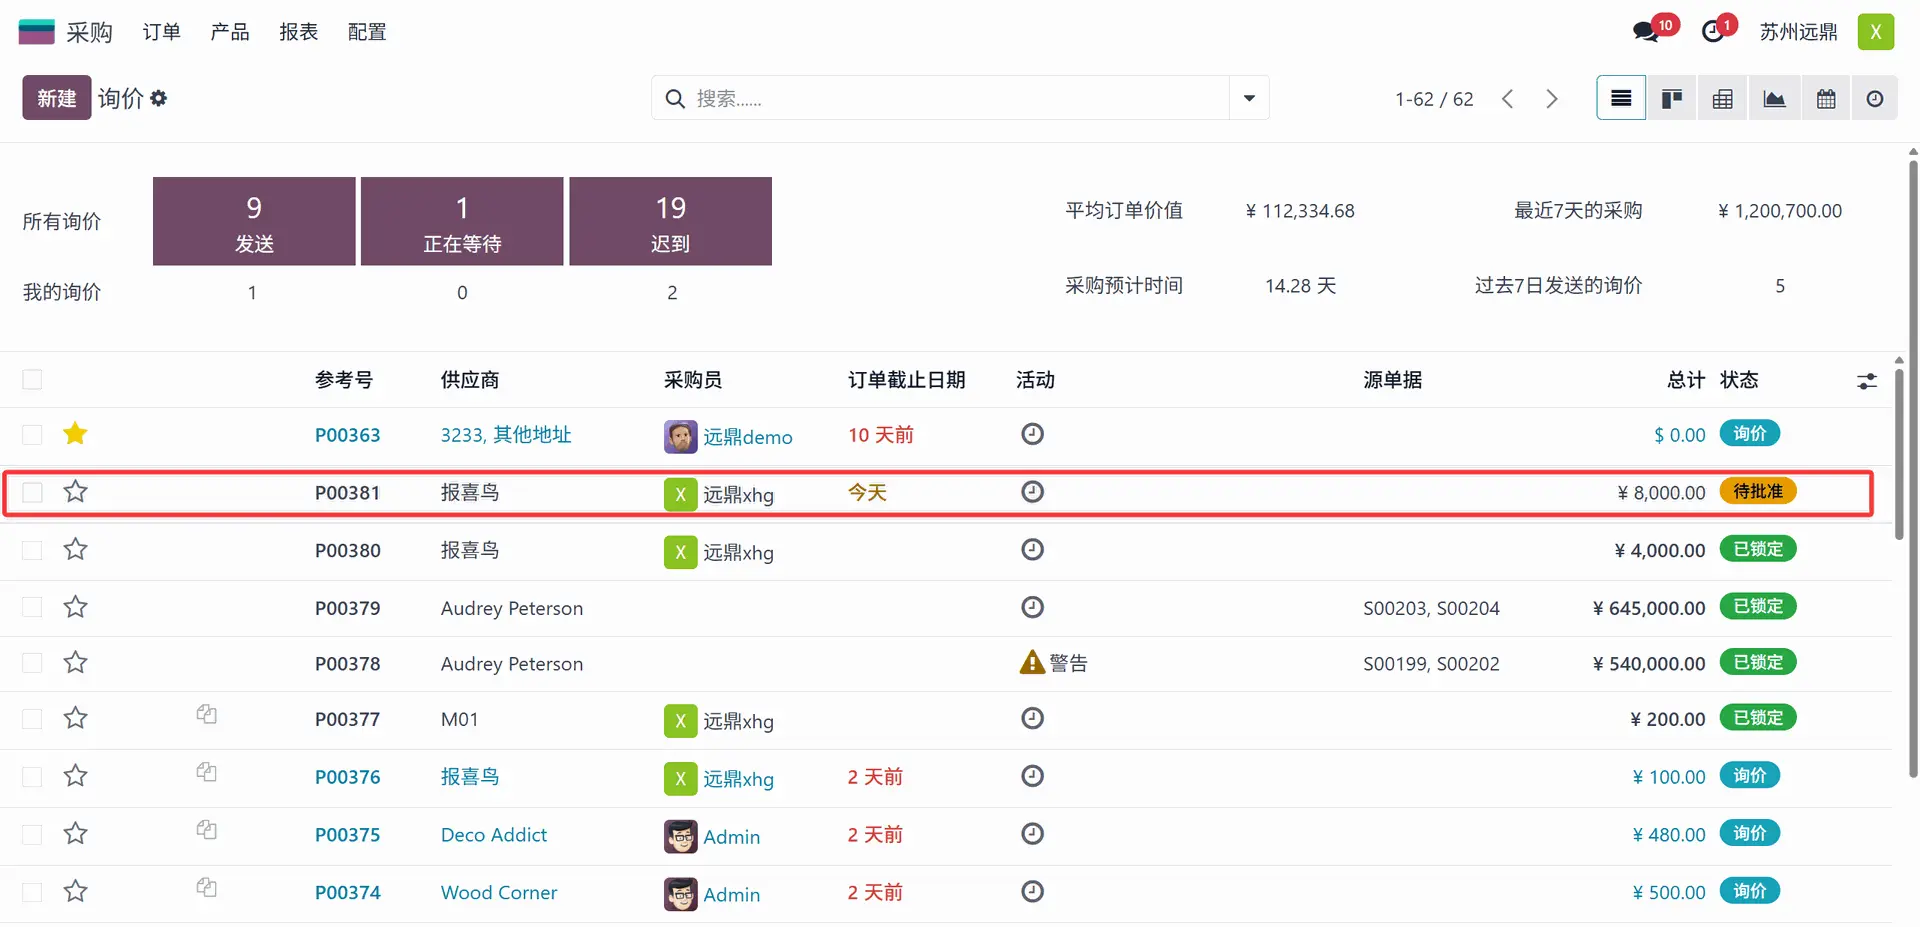1920x927 pixels.
Task: Open the messages conversation icon
Action: tap(1645, 32)
